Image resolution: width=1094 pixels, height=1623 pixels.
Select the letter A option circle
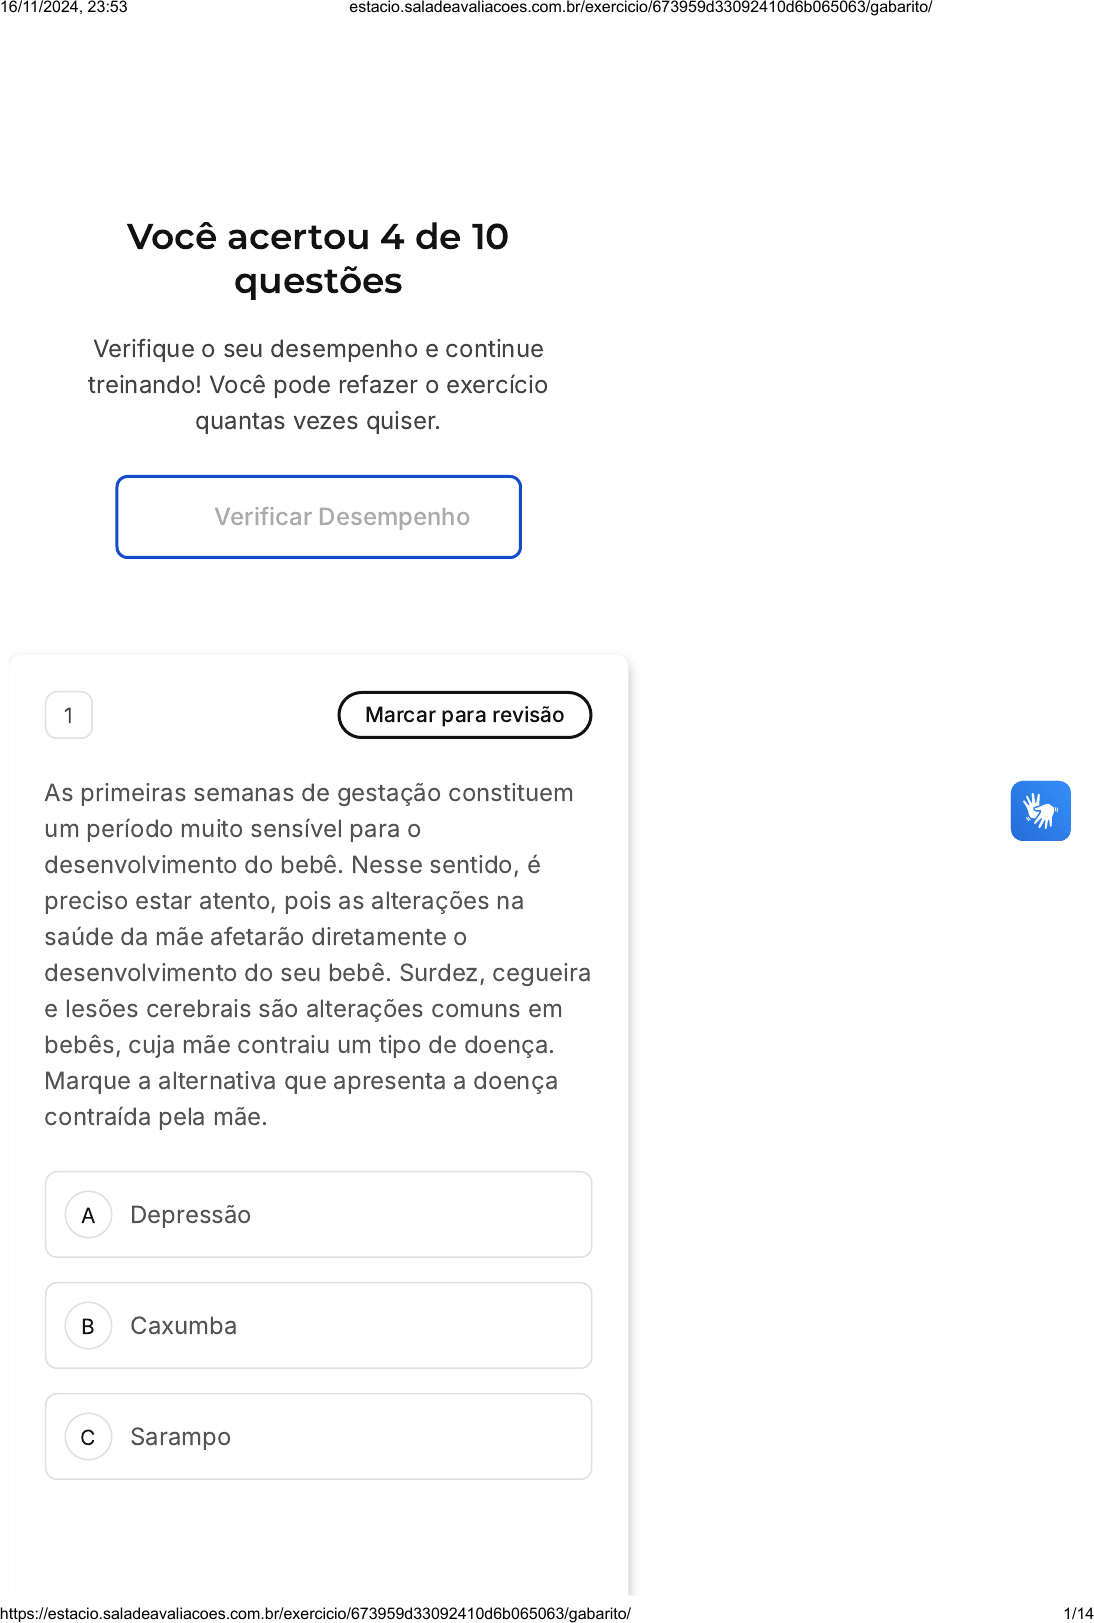88,1215
